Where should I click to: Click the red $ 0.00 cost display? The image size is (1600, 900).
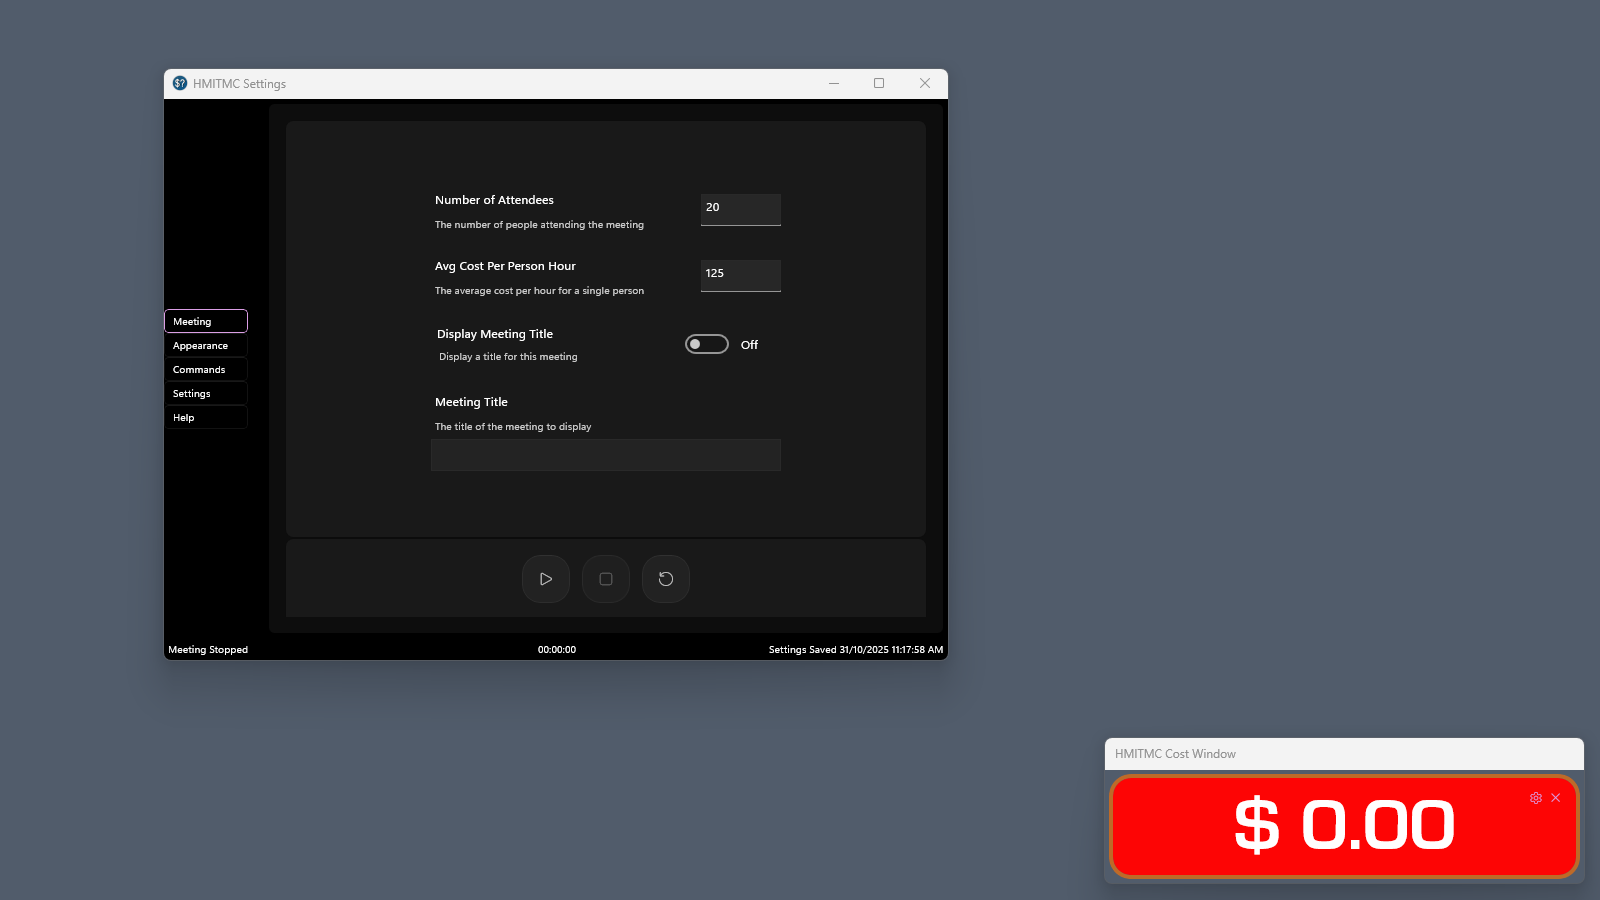pyautogui.click(x=1344, y=827)
